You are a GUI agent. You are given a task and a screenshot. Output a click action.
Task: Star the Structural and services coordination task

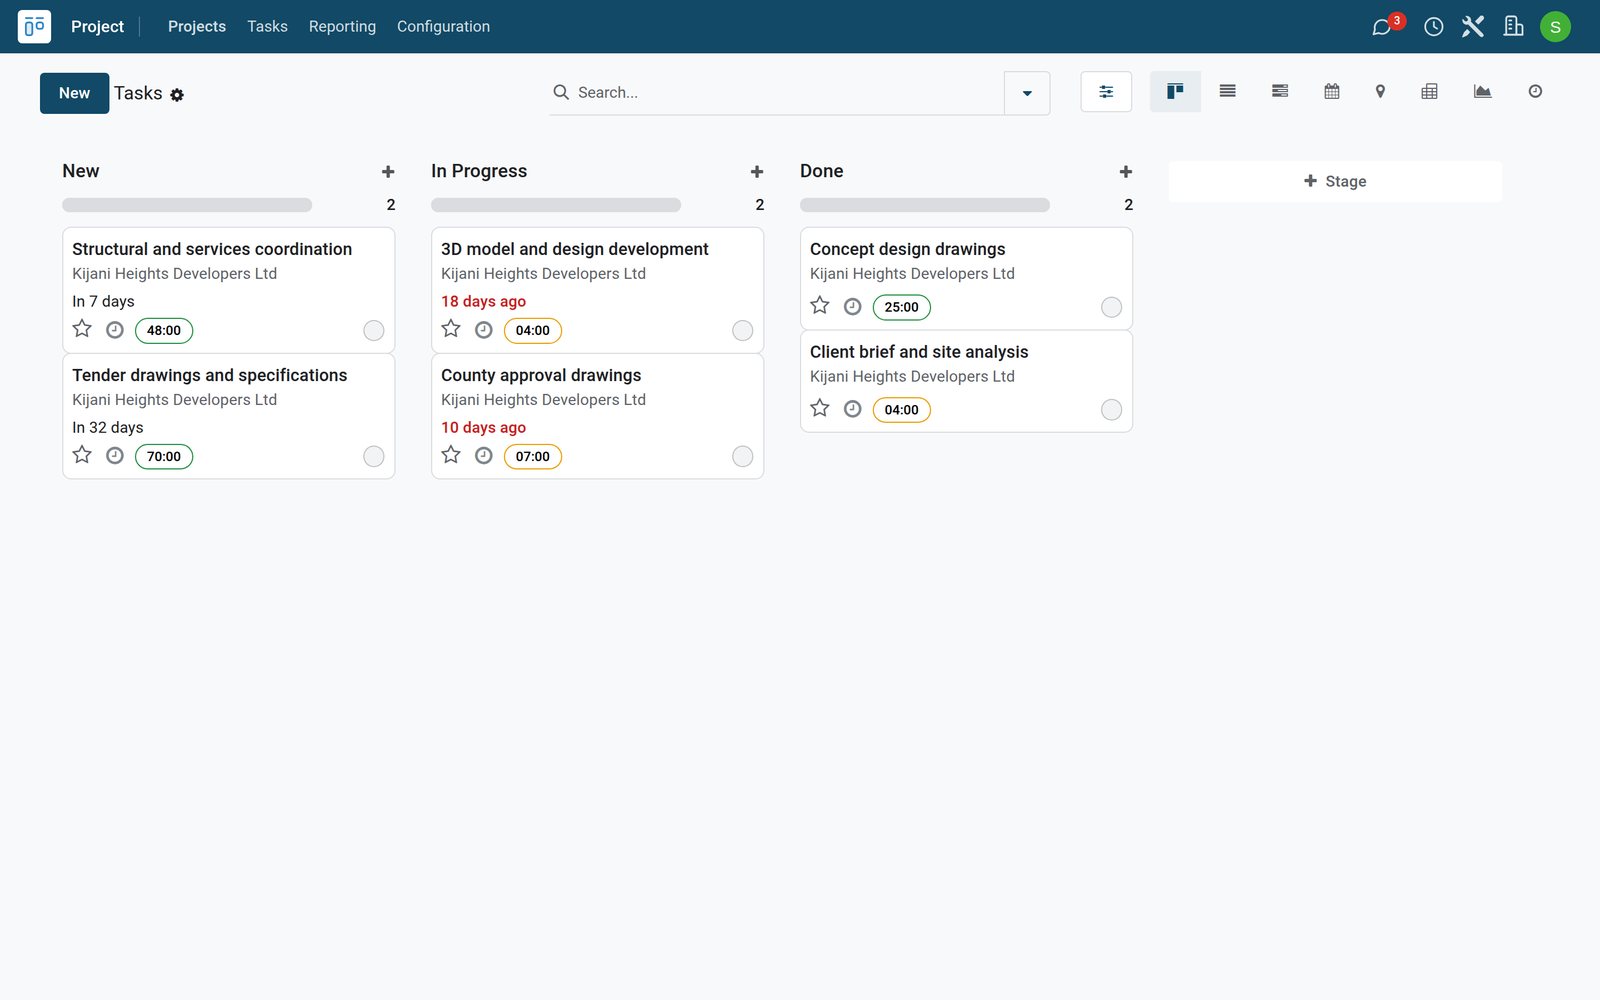(82, 329)
